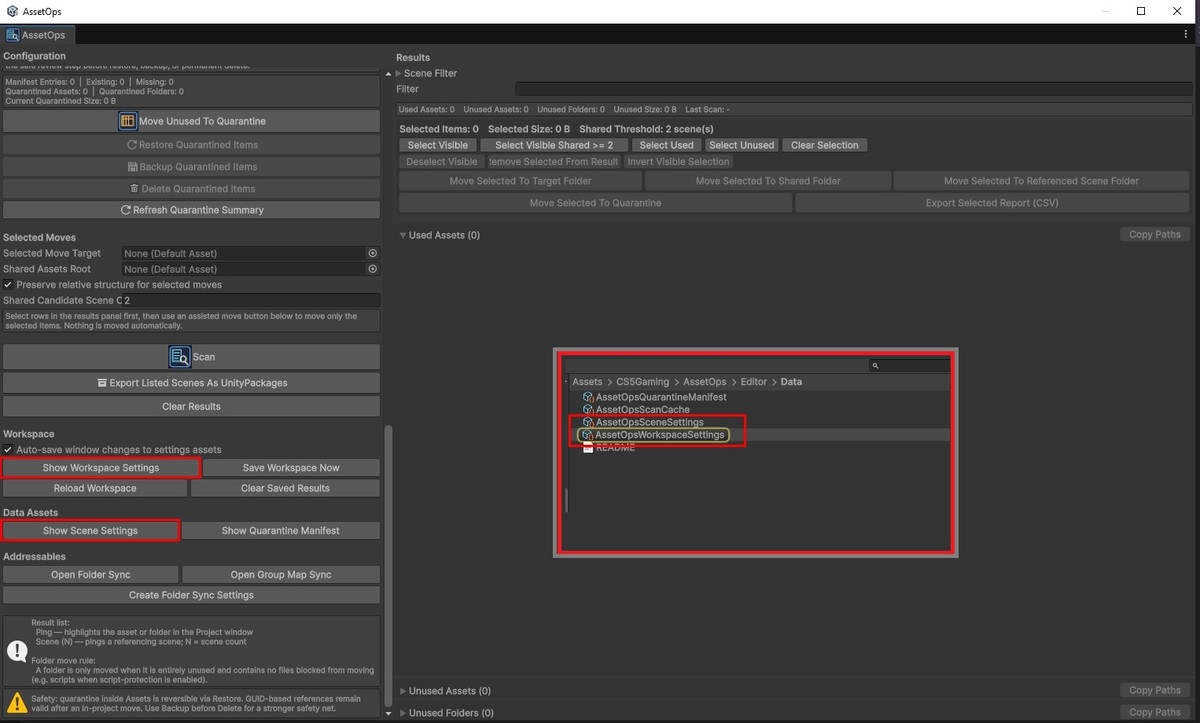Click the search magnifier in the project inset

tap(875, 366)
